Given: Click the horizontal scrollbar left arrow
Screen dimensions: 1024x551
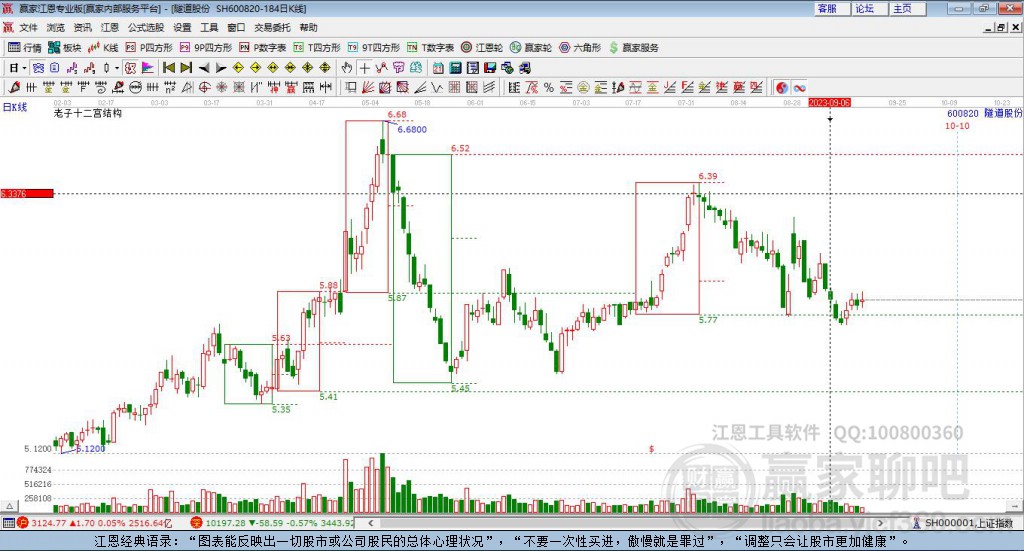Looking at the screenshot, I should pos(371,523).
